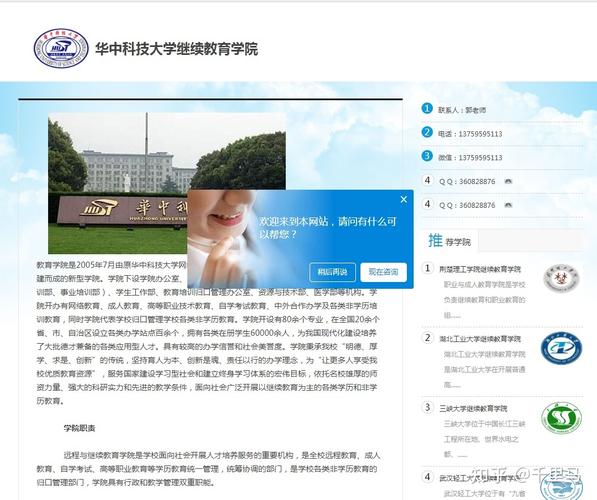Click the number 2 phone icon
The height and width of the screenshot is (500, 597).
click(x=427, y=132)
